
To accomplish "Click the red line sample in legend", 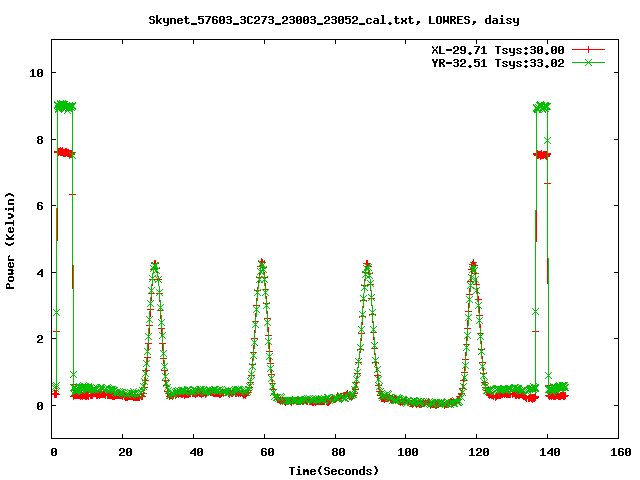I will point(588,49).
